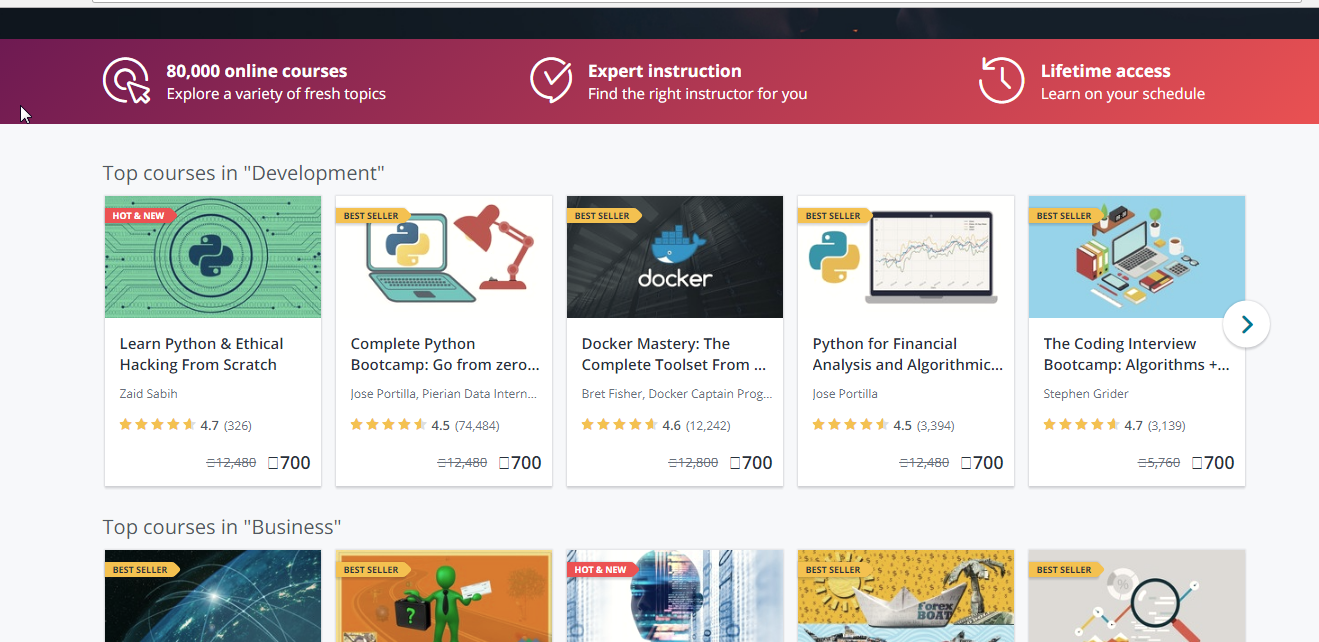Open Complete Python Bootcamp laptop thumbnail
The width and height of the screenshot is (1319, 642).
444,257
